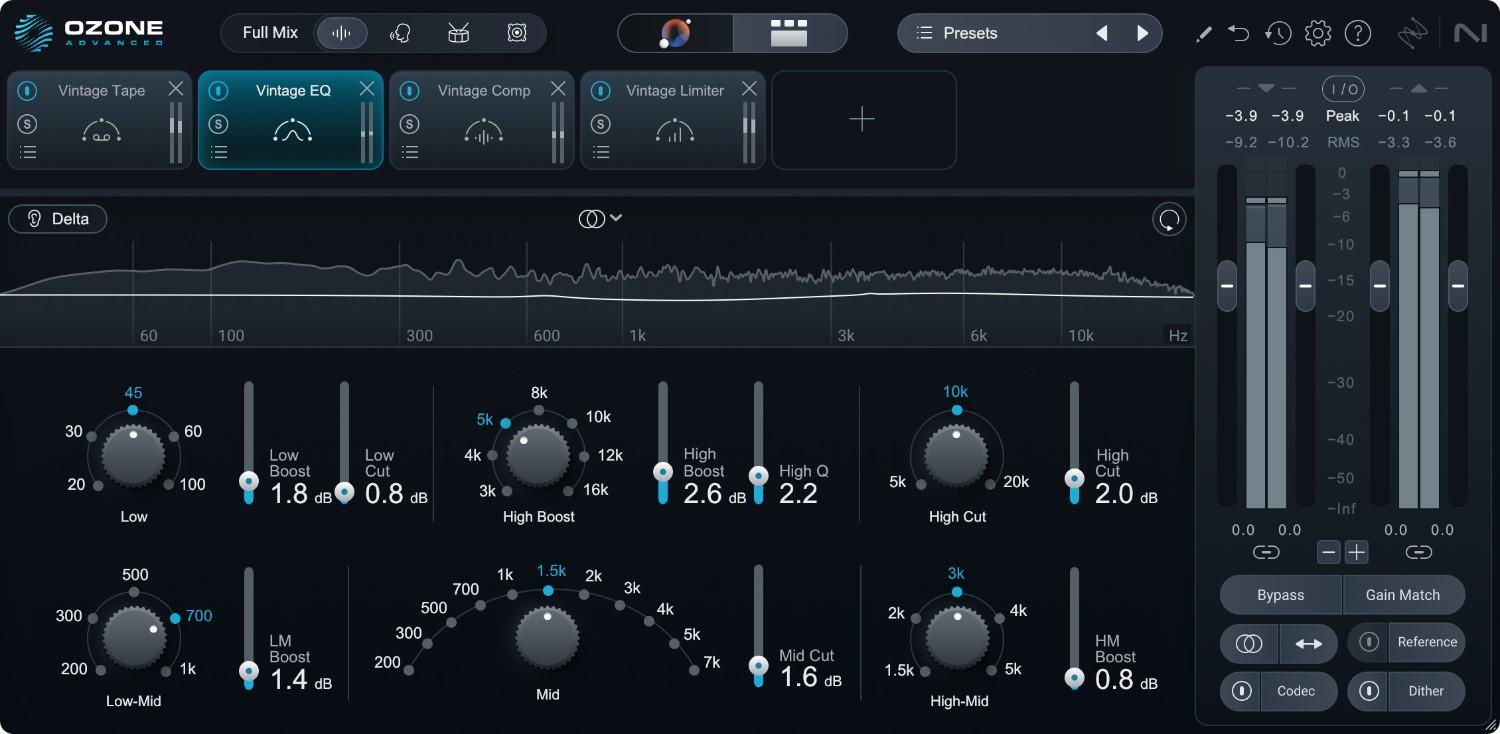Image resolution: width=1500 pixels, height=734 pixels.
Task: Switch to the Vintage EQ module tab
Action: tap(291, 90)
